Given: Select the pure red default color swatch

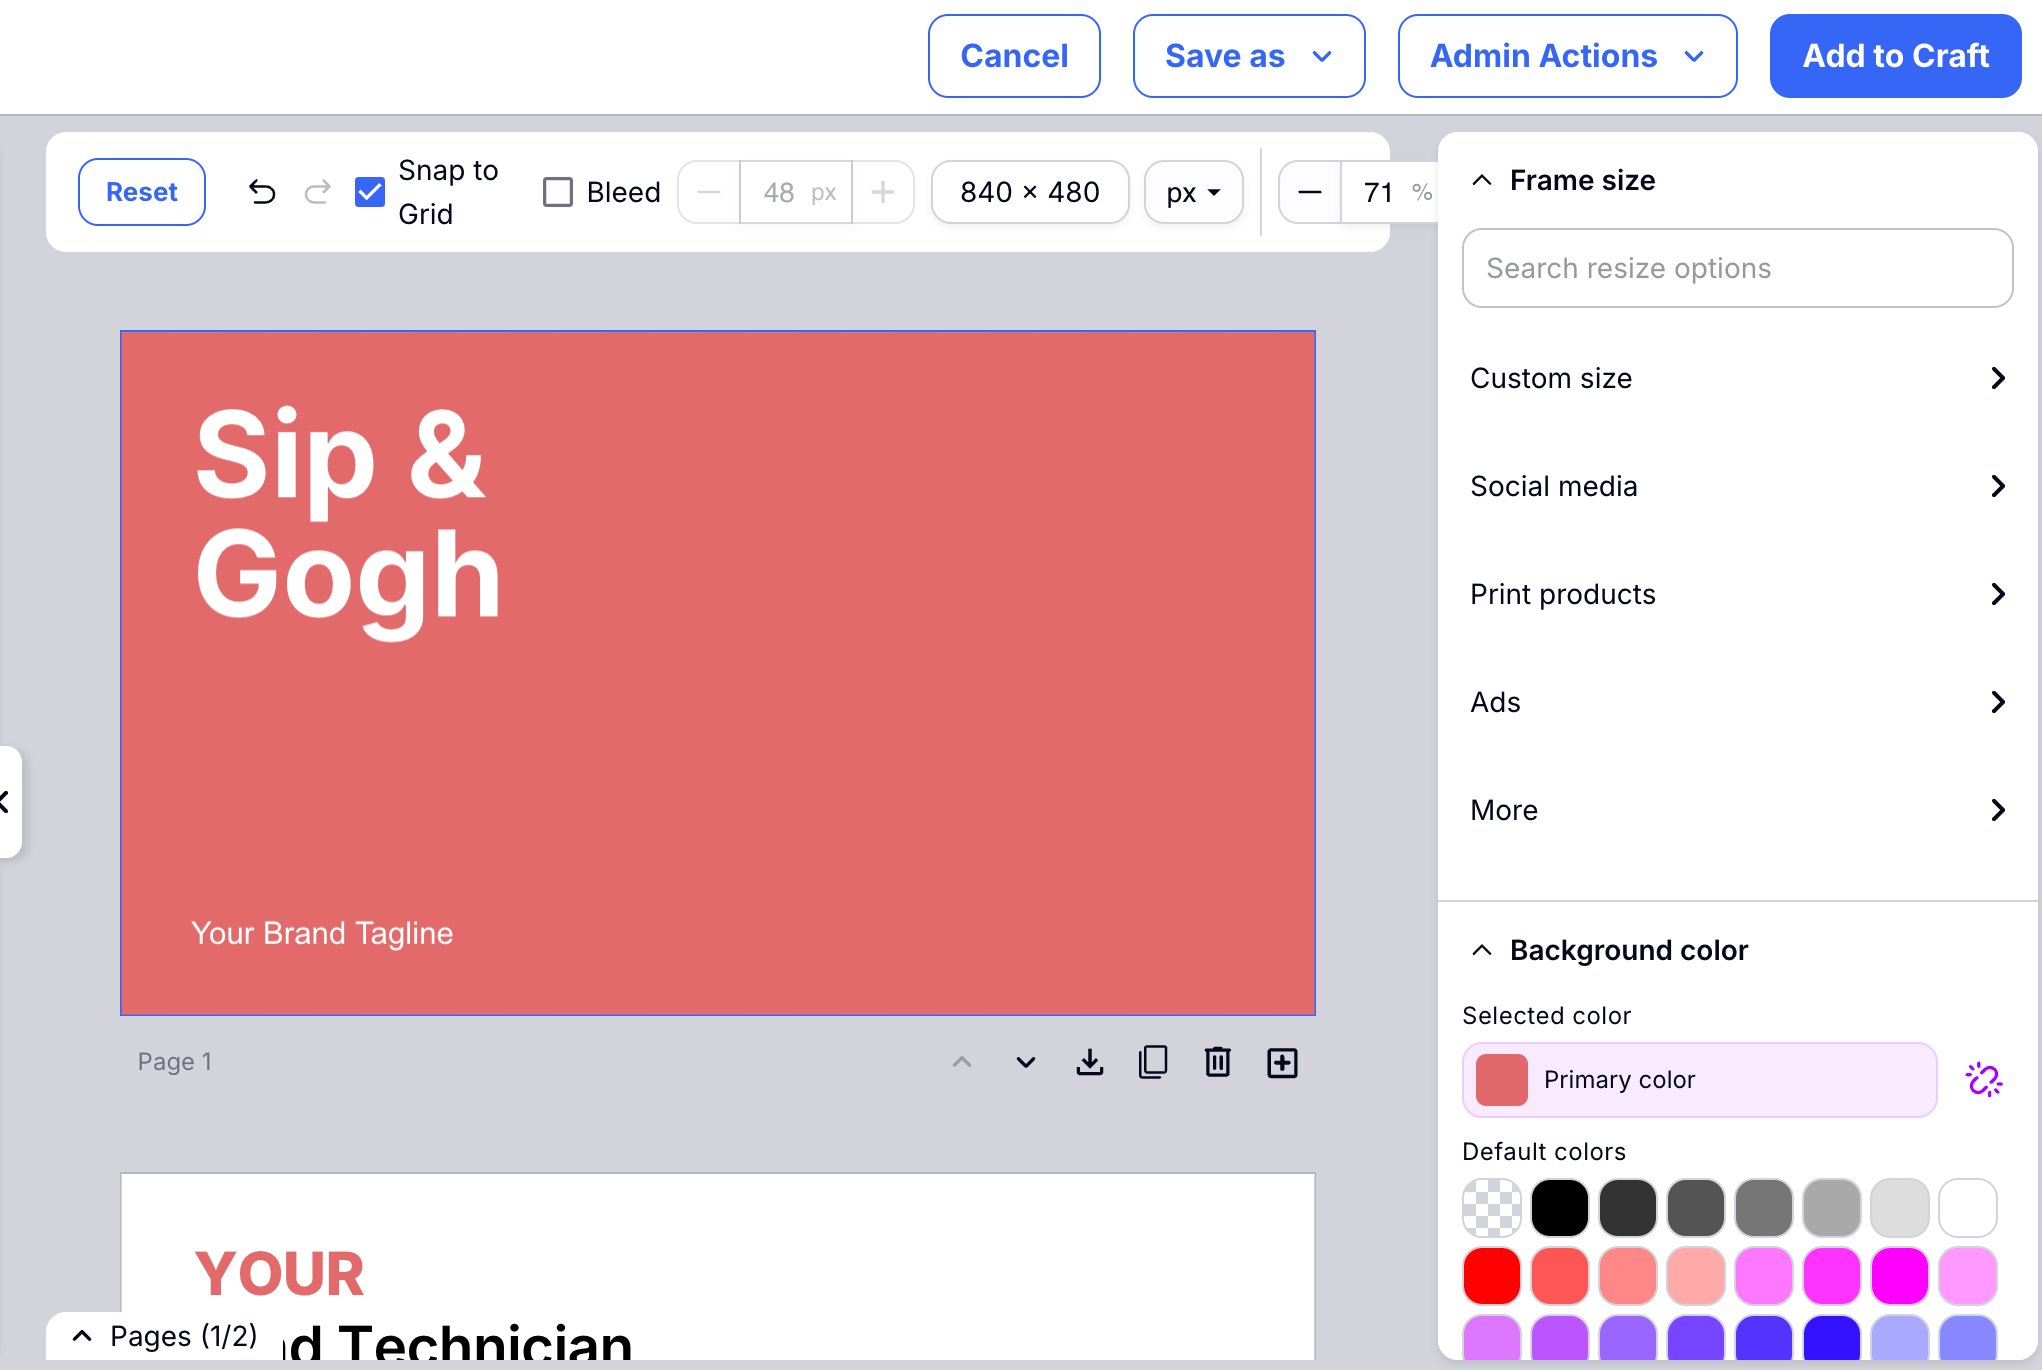Looking at the screenshot, I should point(1491,1276).
